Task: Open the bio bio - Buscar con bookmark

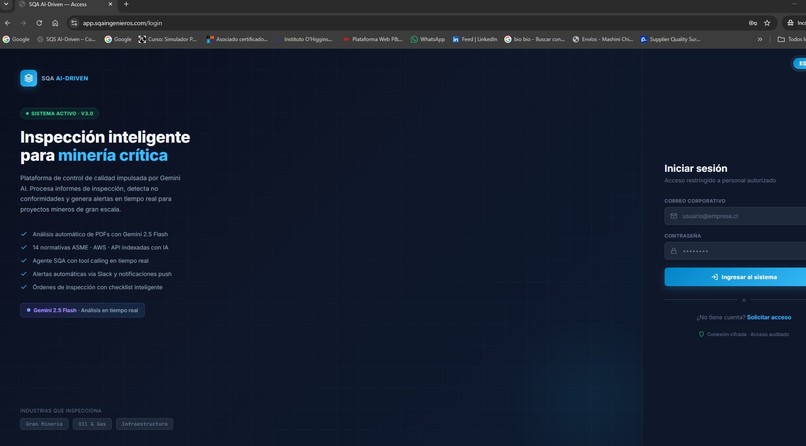Action: click(535, 39)
